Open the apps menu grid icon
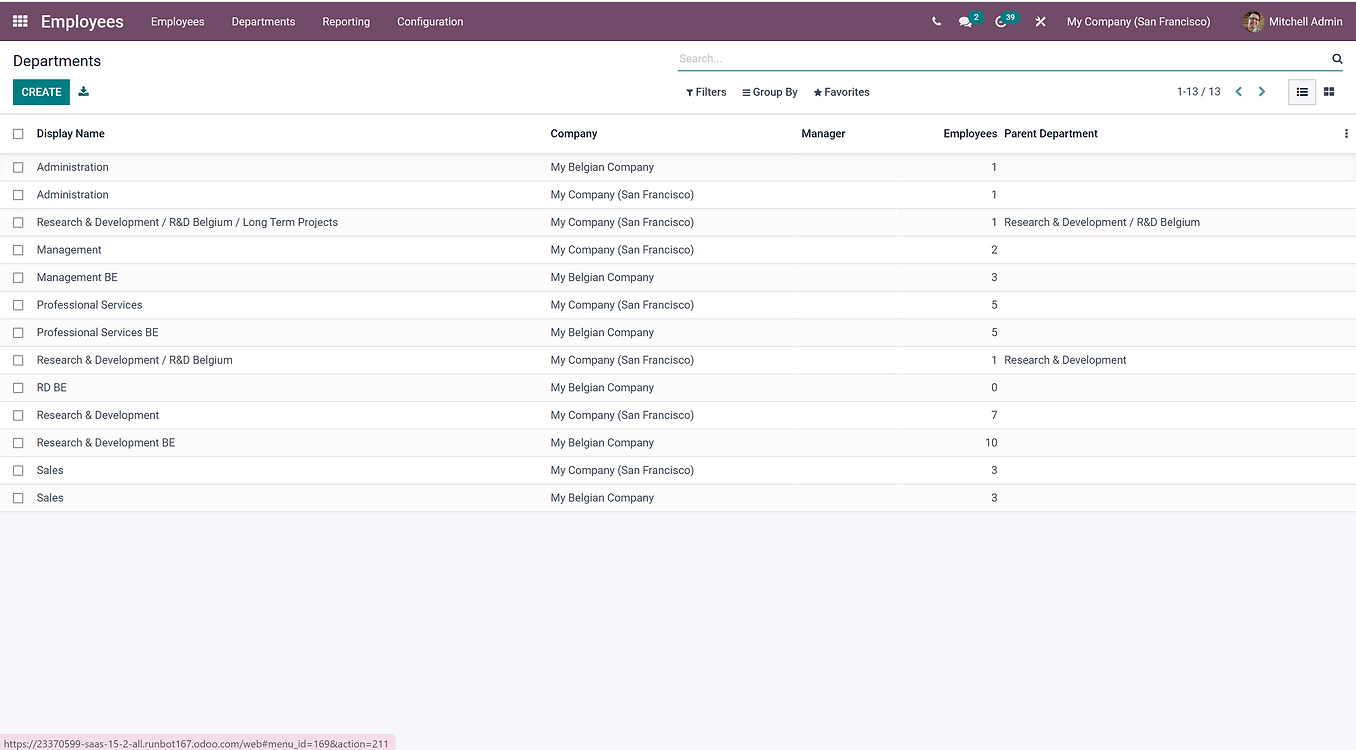Image resolution: width=1356 pixels, height=750 pixels. click(19, 21)
